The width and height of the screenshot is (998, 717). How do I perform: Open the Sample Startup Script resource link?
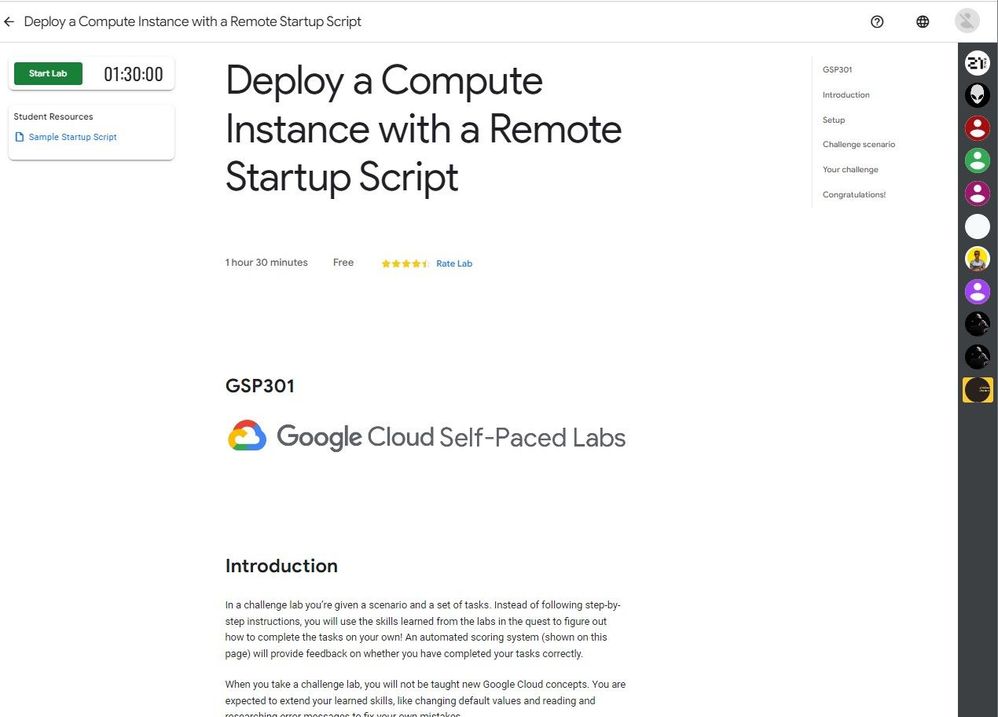[x=73, y=137]
